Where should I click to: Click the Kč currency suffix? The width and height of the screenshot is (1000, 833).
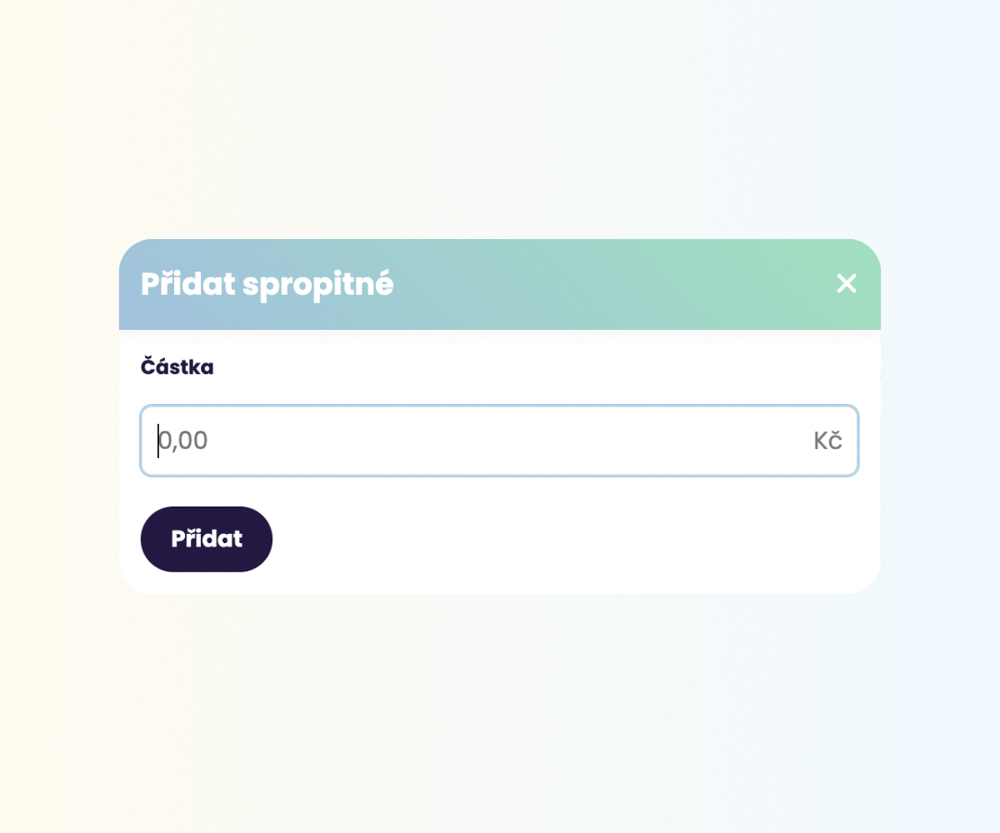click(827, 441)
